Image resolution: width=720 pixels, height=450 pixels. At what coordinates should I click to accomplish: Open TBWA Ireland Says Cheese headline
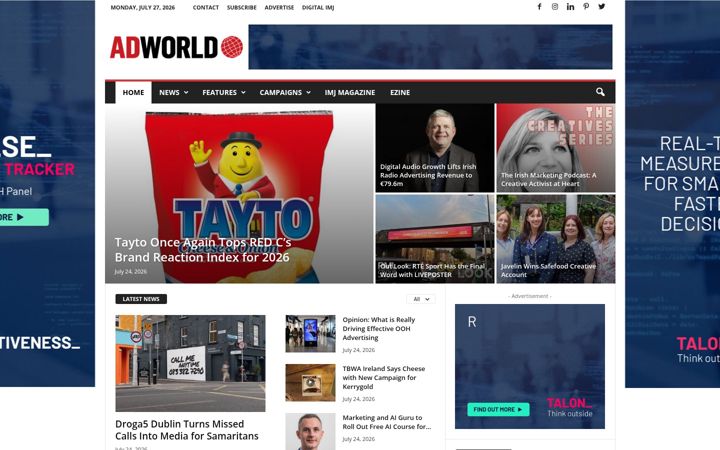384,377
